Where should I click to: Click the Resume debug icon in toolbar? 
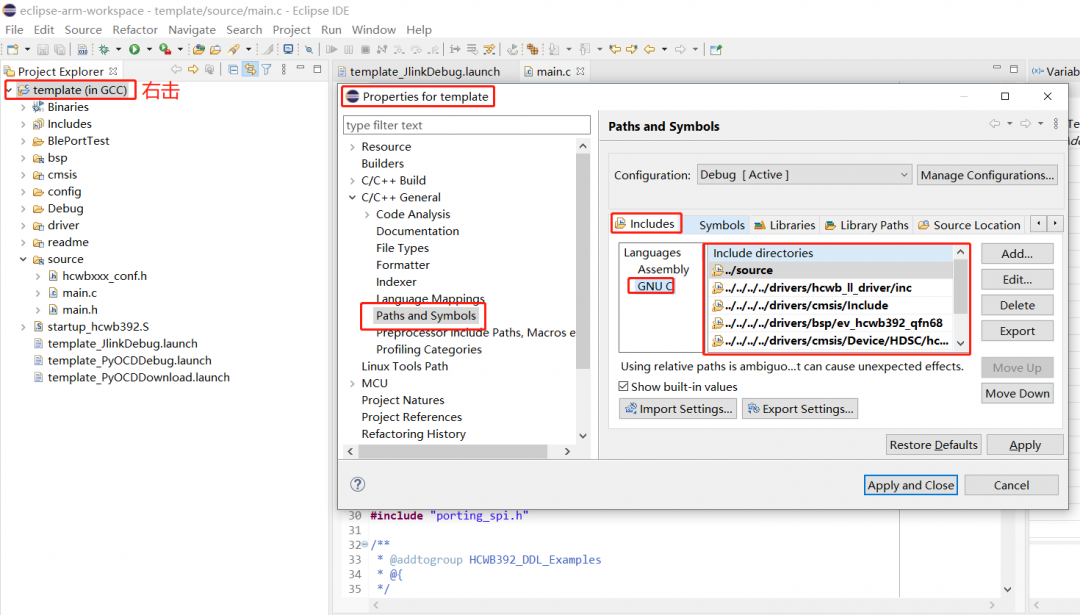pyautogui.click(x=331, y=50)
